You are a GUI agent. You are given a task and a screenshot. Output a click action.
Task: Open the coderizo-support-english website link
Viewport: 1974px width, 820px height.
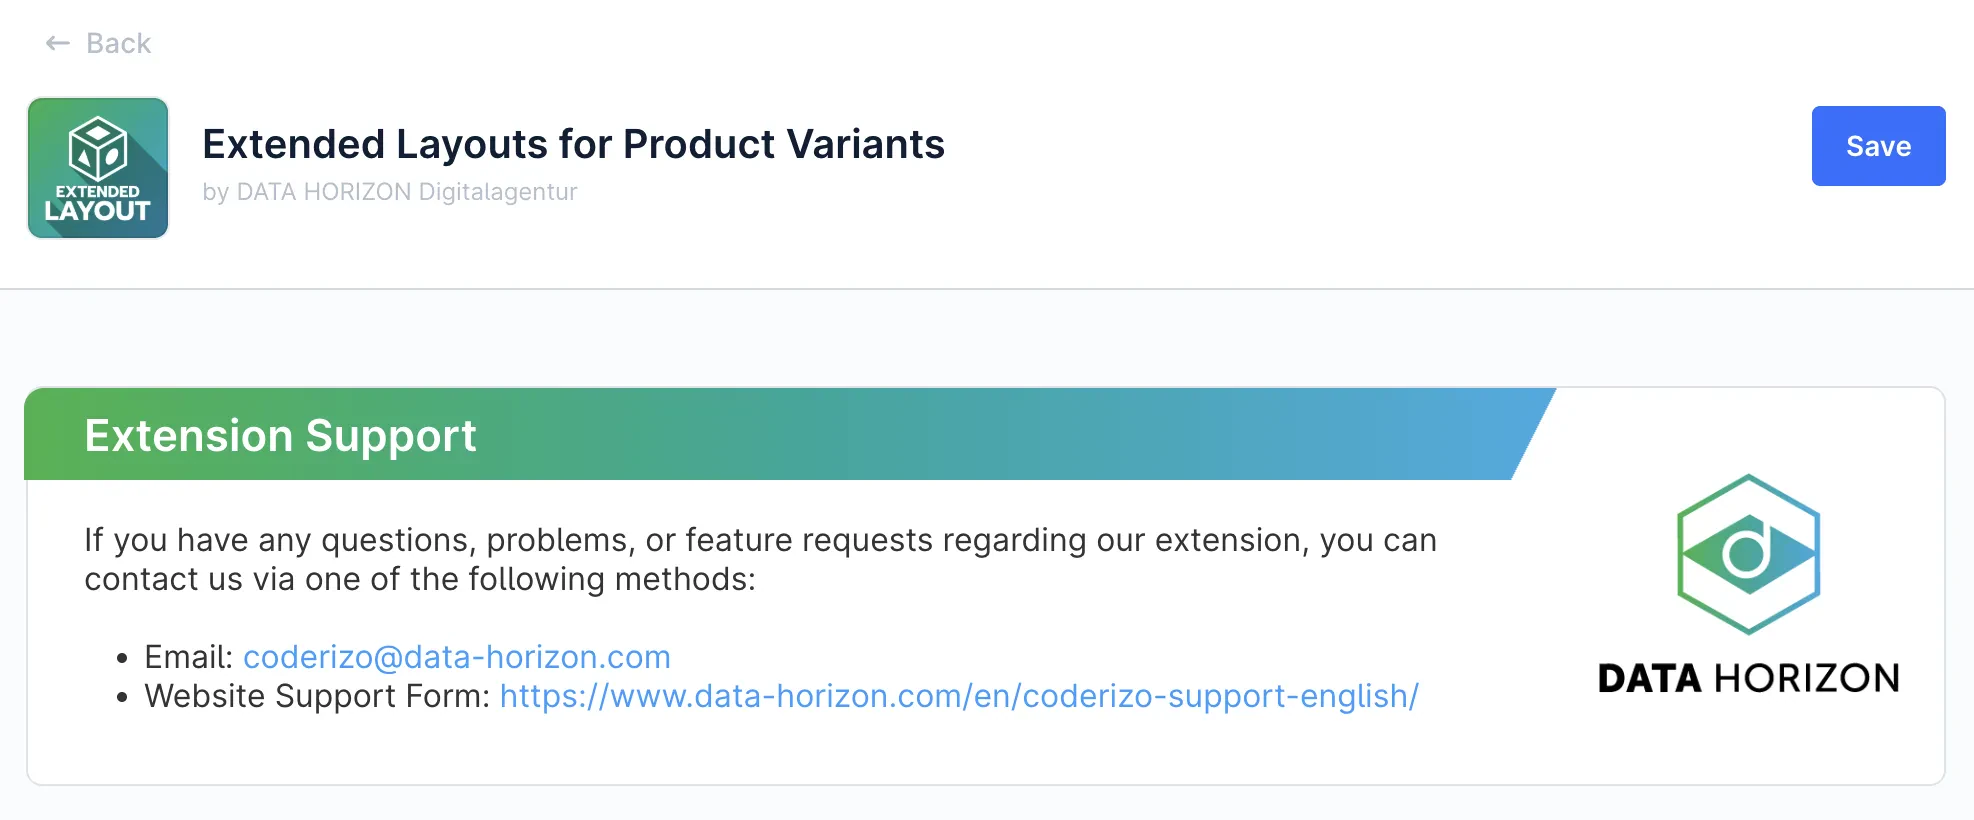[958, 696]
